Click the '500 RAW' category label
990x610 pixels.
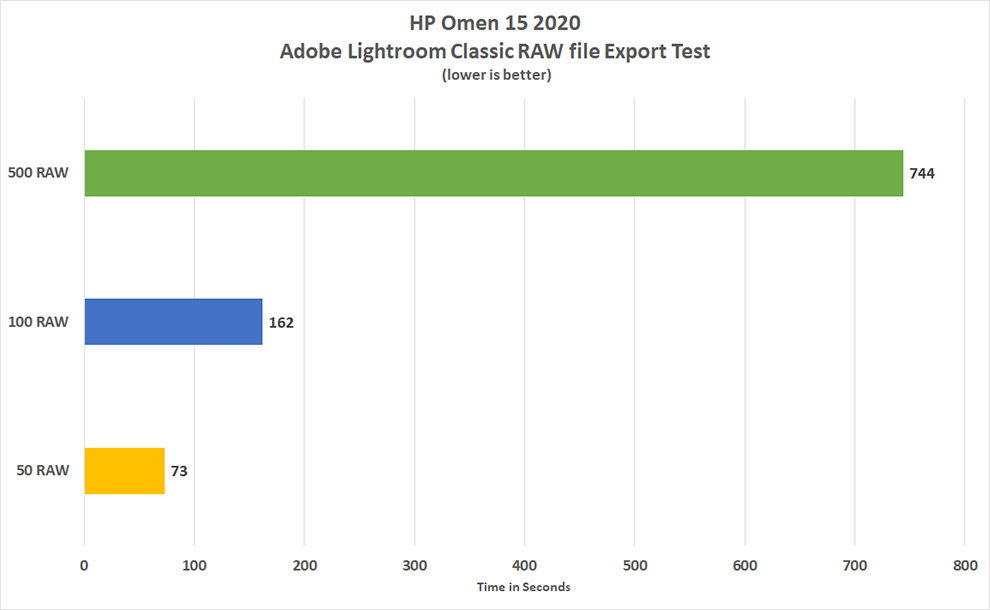pyautogui.click(x=38, y=172)
